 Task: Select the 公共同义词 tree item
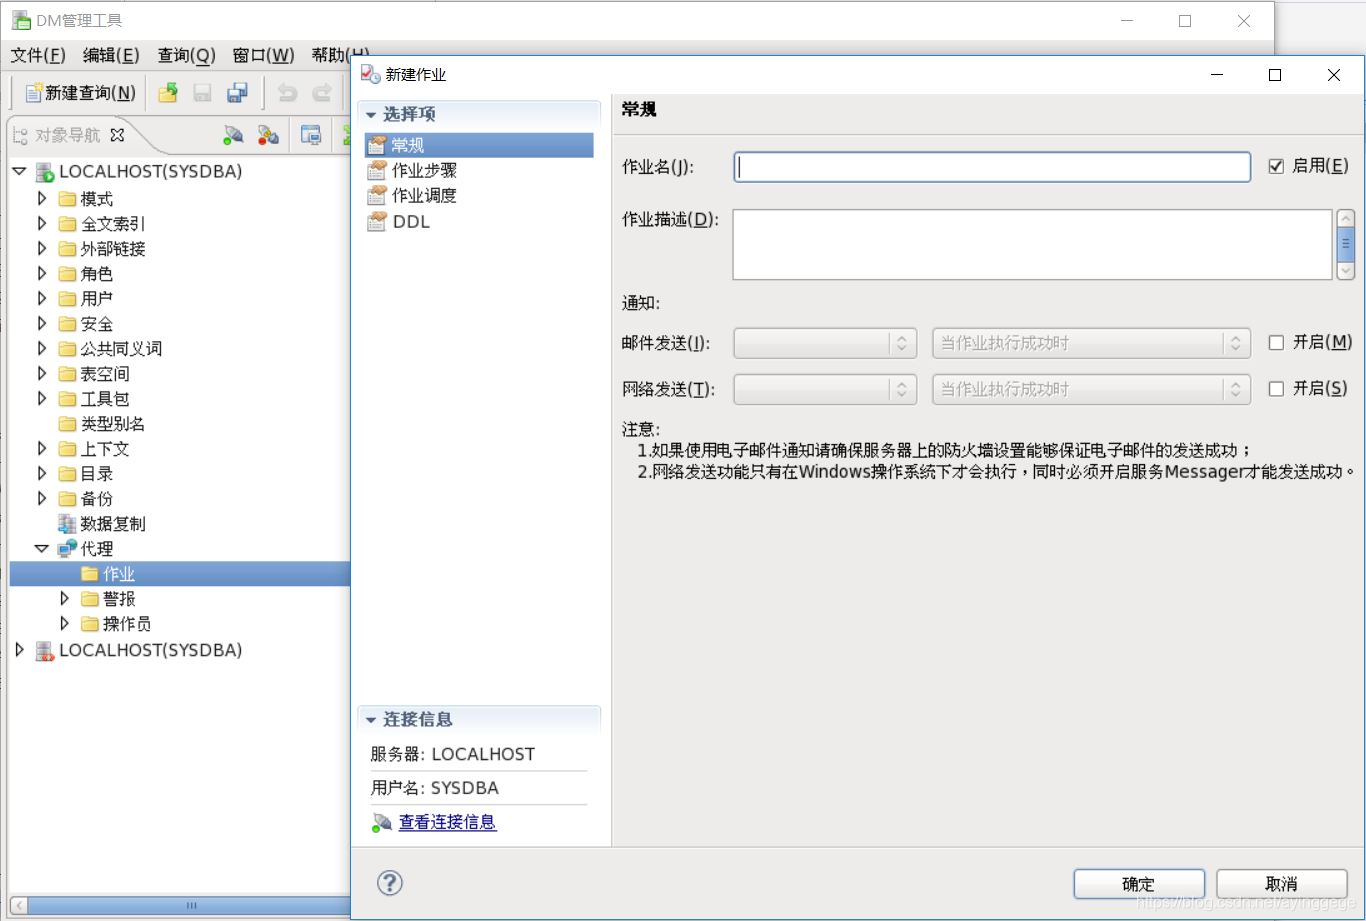pos(121,349)
